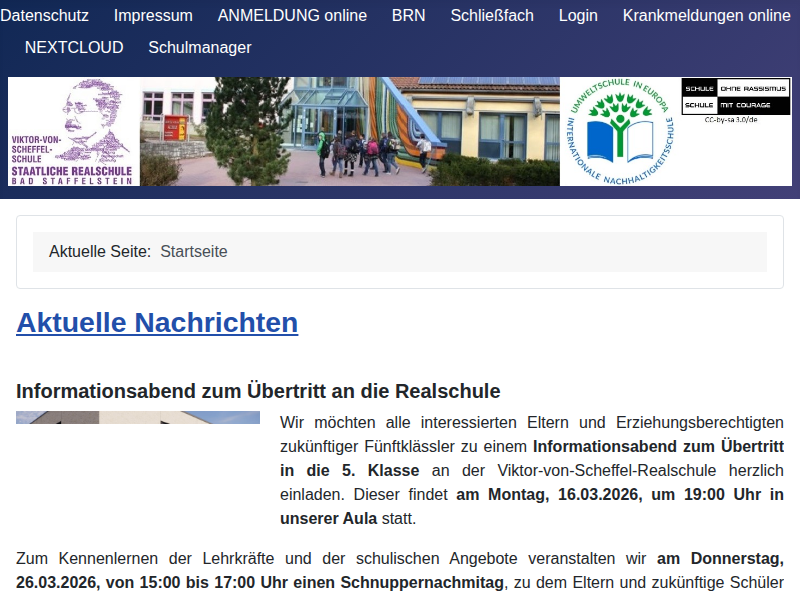Click the Viktor-von-Scheffel-Schule portrait logo
The image size is (800, 600).
(74, 132)
